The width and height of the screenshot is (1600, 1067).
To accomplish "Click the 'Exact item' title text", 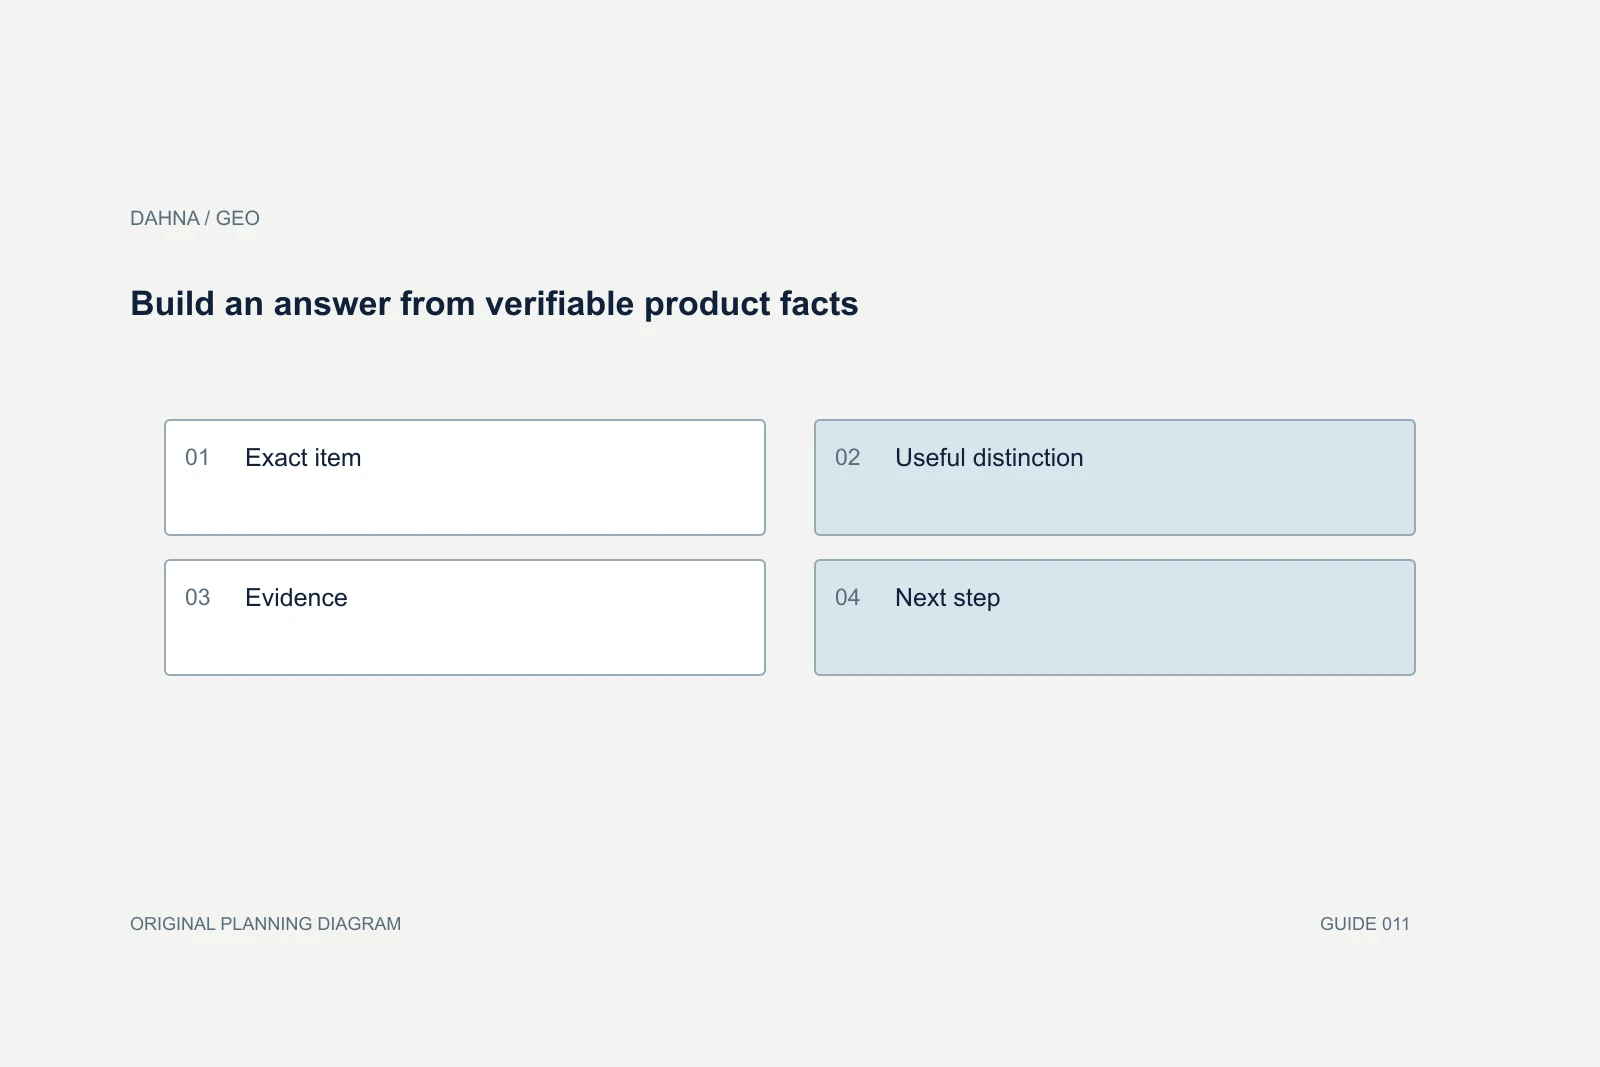I will [303, 458].
